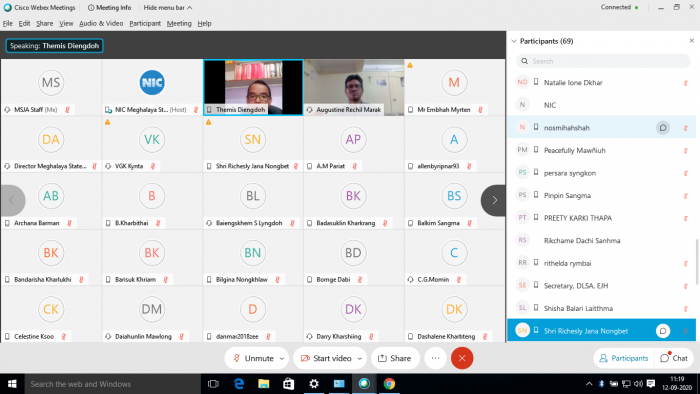The image size is (700, 394).
Task: Click device icon beside Celestine Ksoo name
Action: coord(7,336)
